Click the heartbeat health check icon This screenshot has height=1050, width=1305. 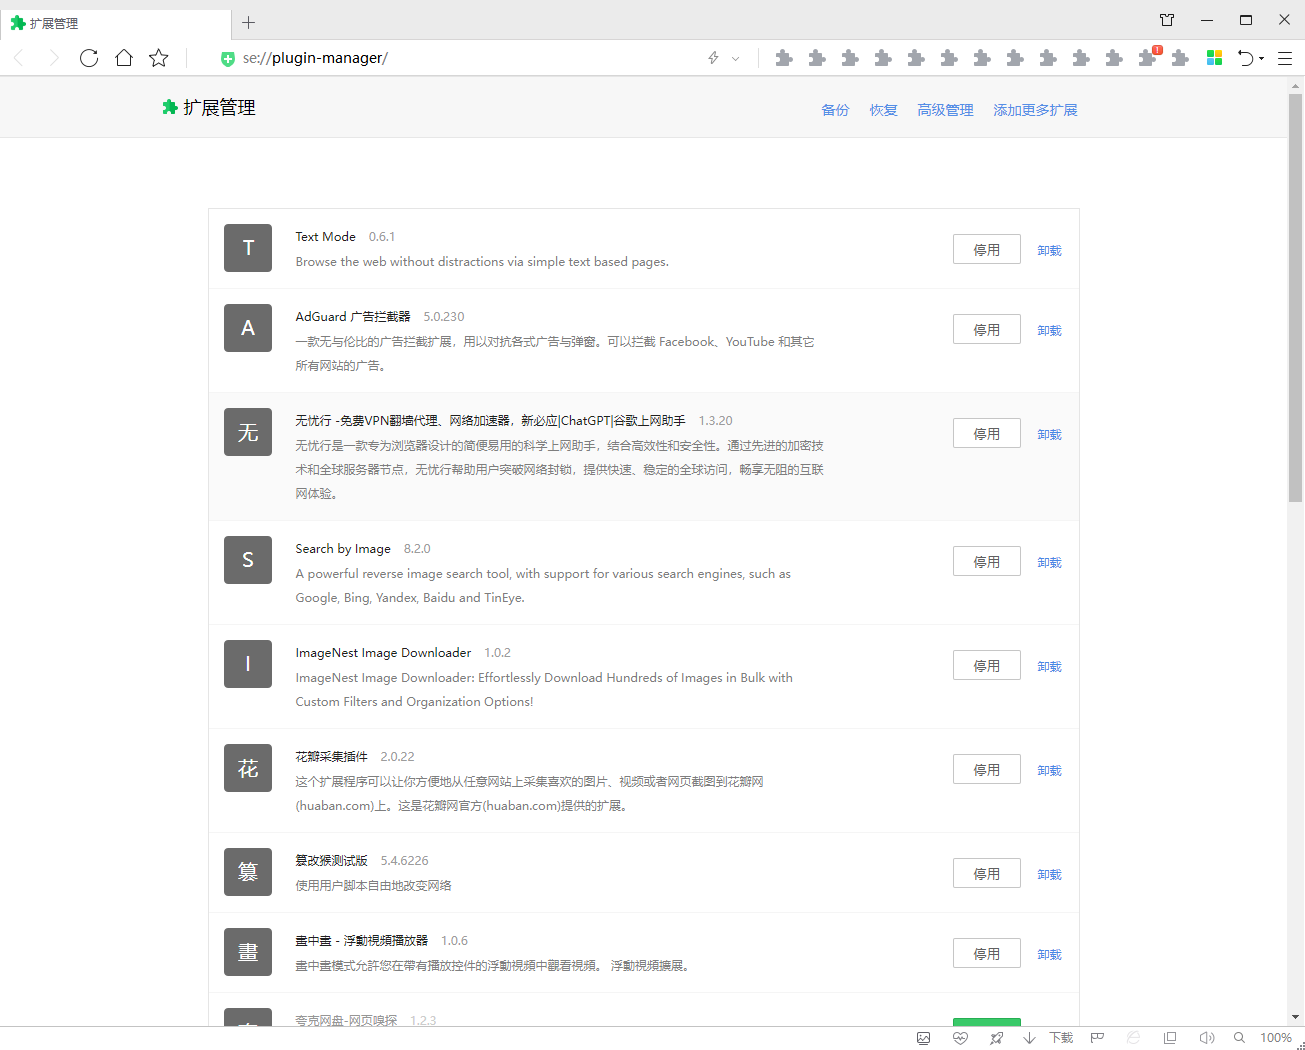tap(960, 1038)
